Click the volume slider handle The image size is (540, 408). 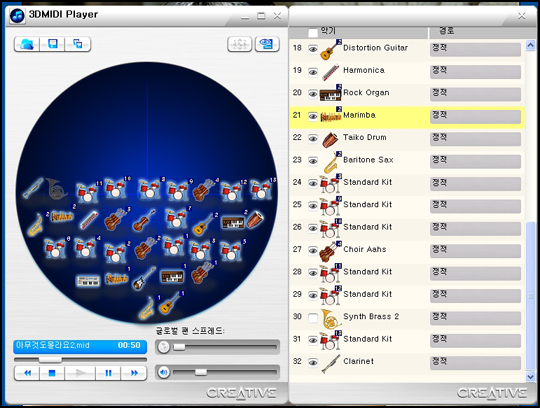coord(201,372)
